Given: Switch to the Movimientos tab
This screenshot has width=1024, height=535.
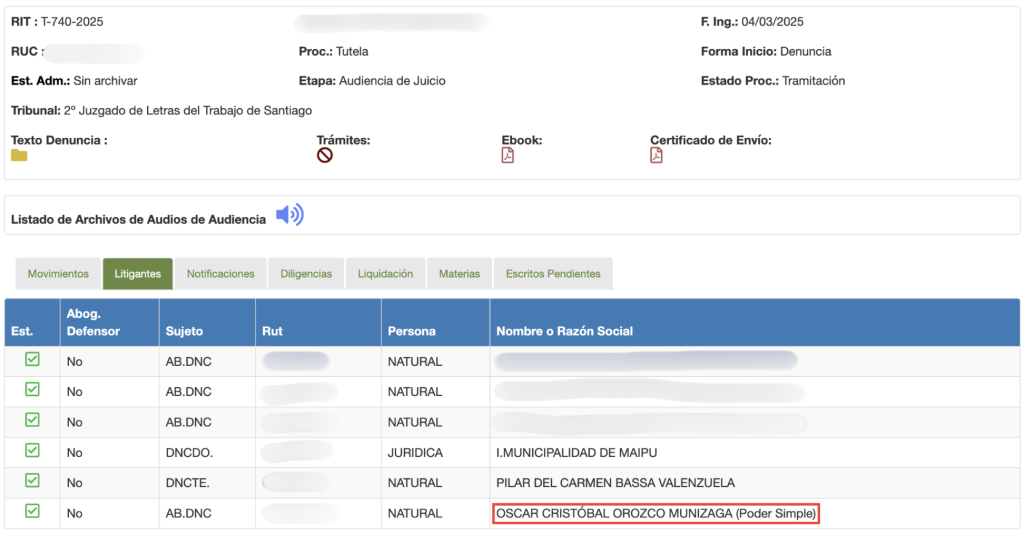Looking at the screenshot, I should point(58,274).
